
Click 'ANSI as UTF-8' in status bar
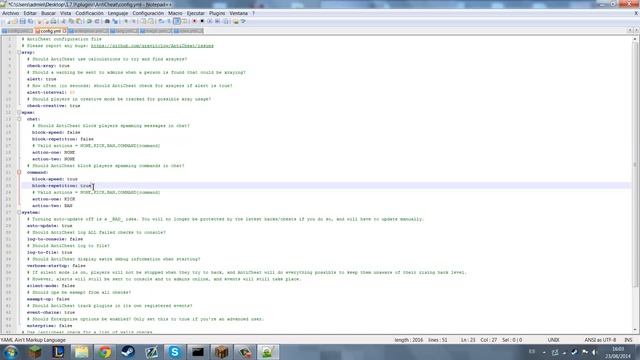pyautogui.click(x=600, y=340)
